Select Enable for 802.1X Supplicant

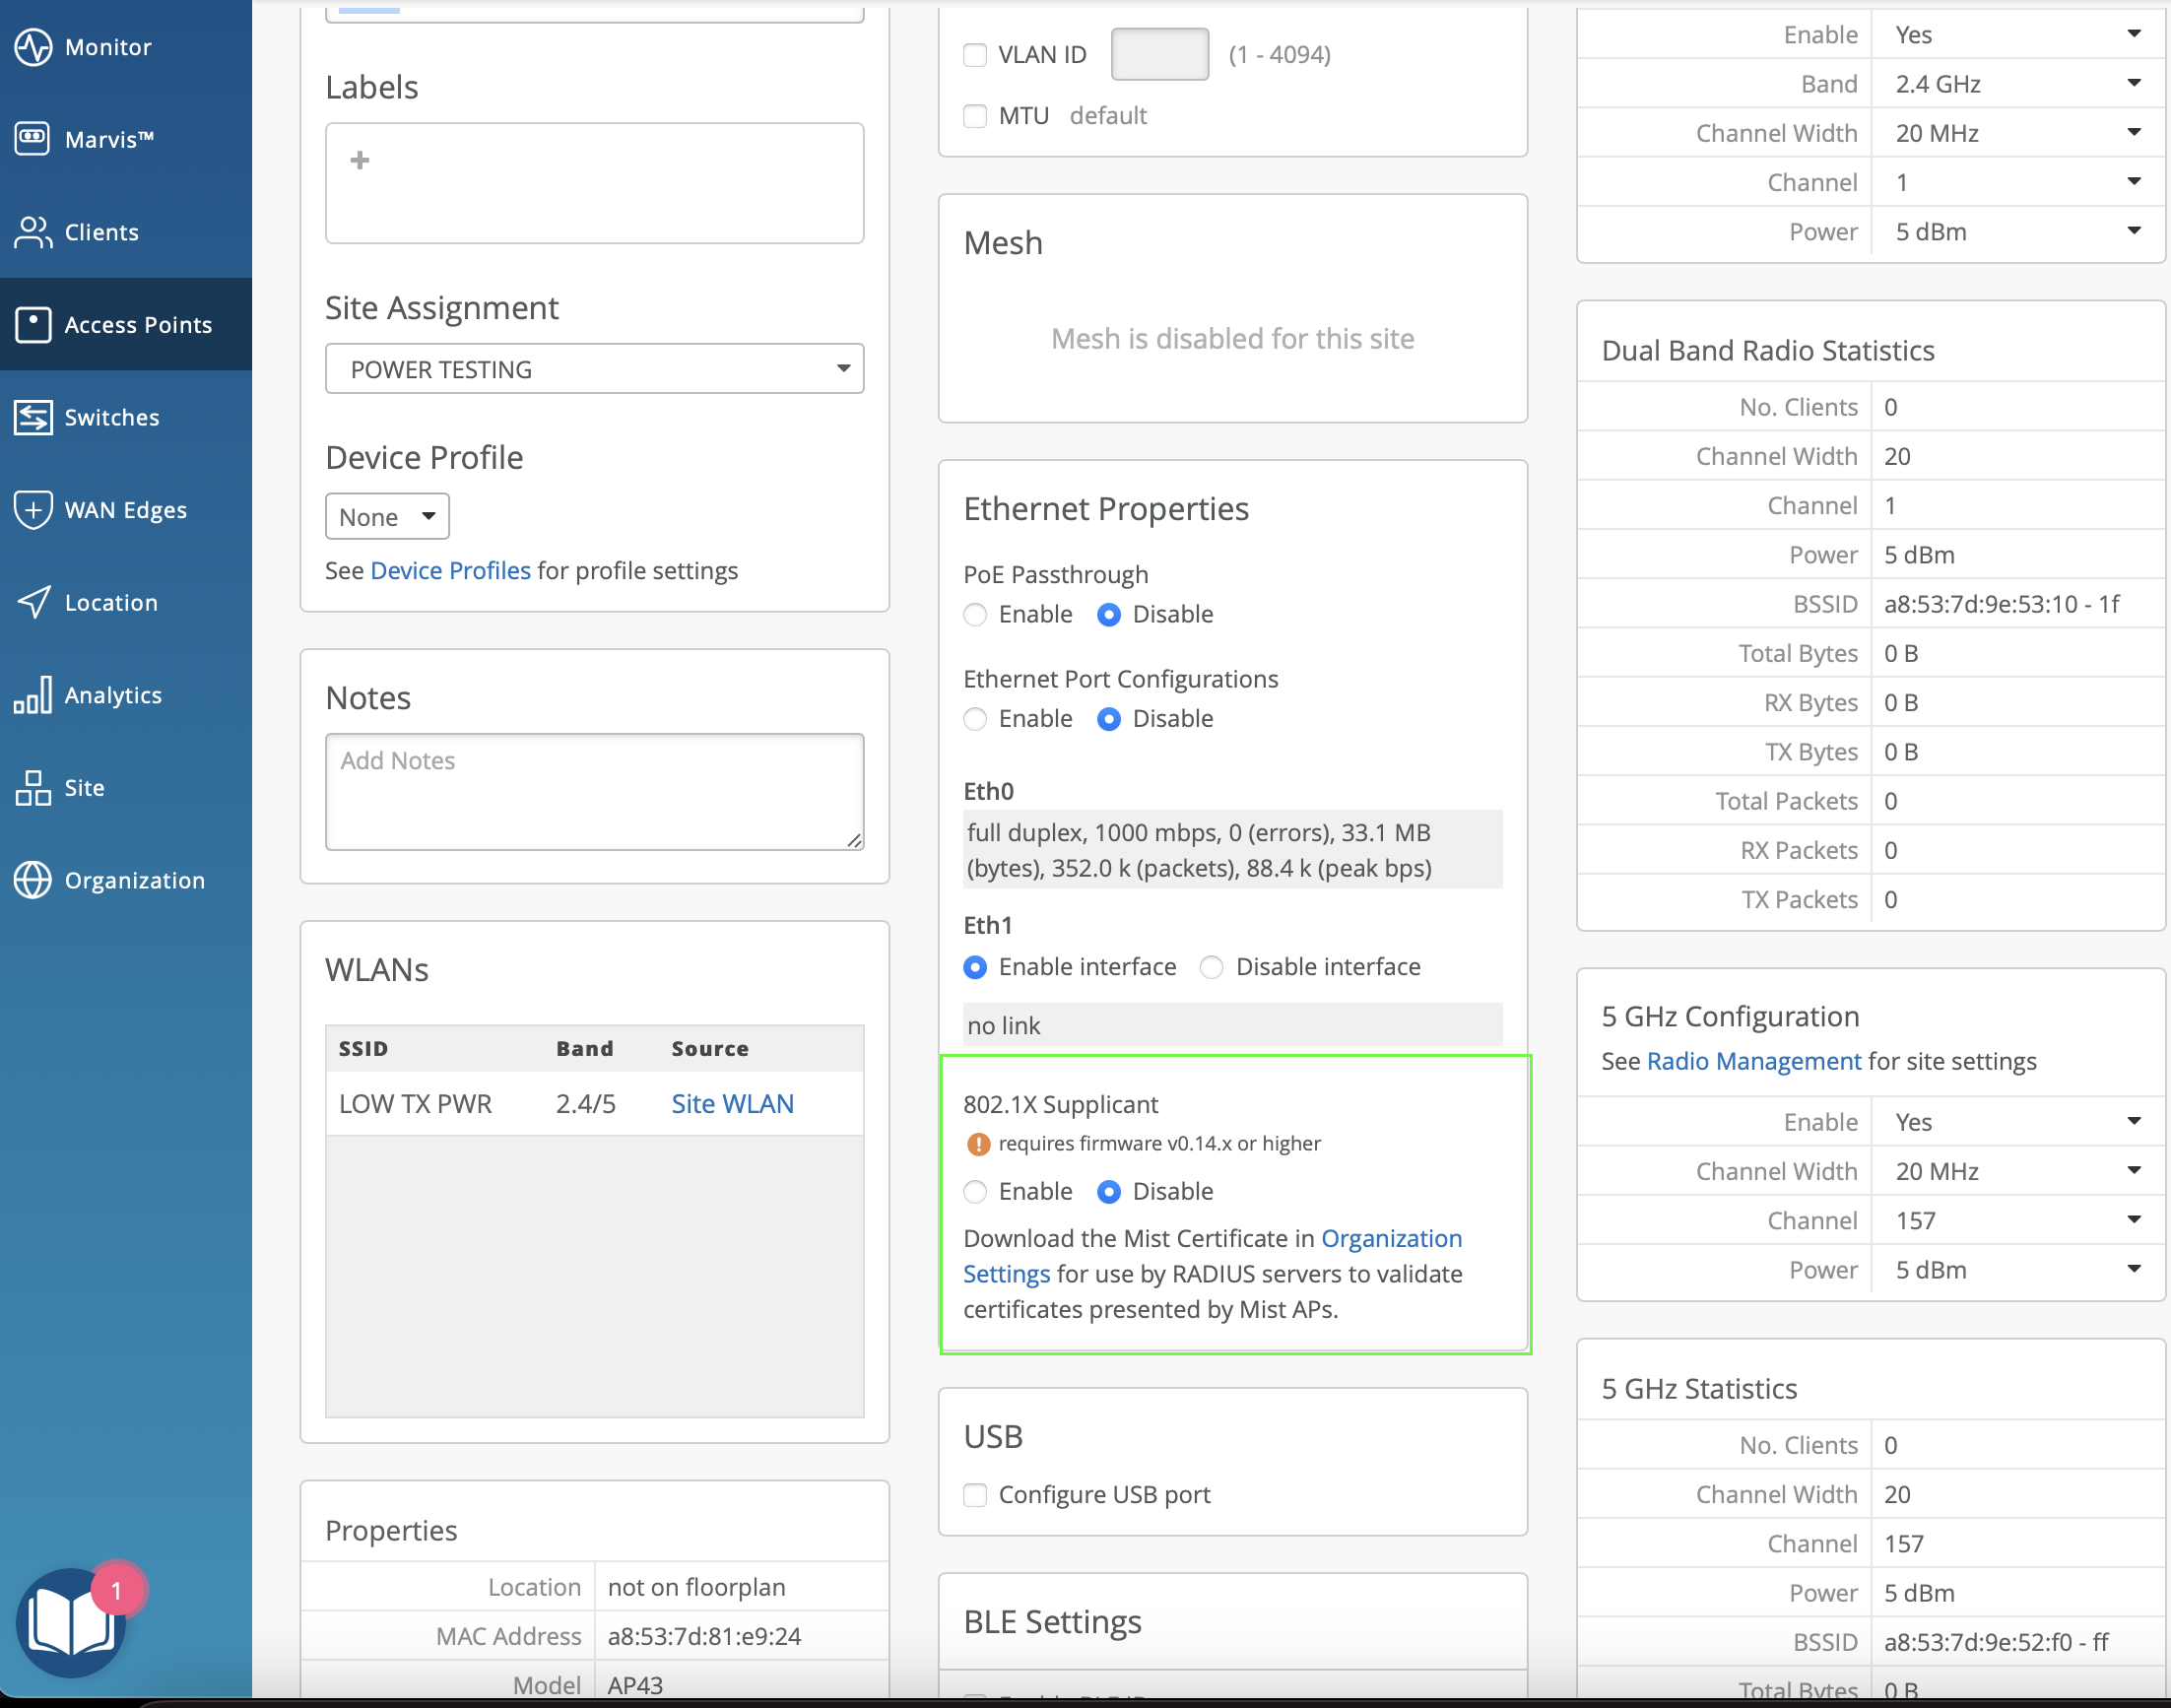pyautogui.click(x=975, y=1192)
